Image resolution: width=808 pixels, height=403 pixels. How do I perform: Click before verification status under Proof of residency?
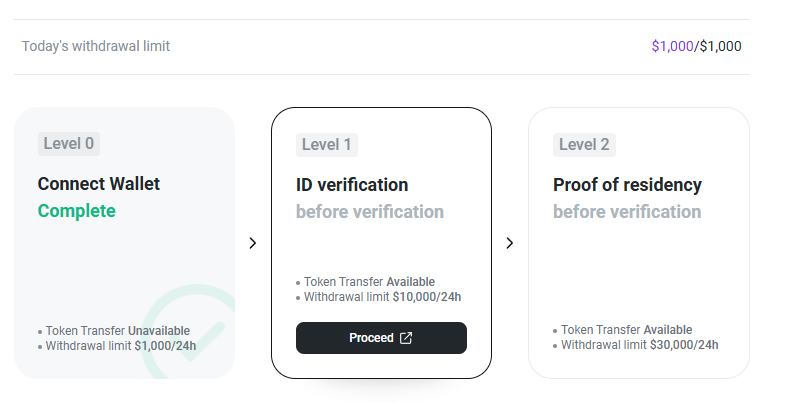[x=627, y=212]
